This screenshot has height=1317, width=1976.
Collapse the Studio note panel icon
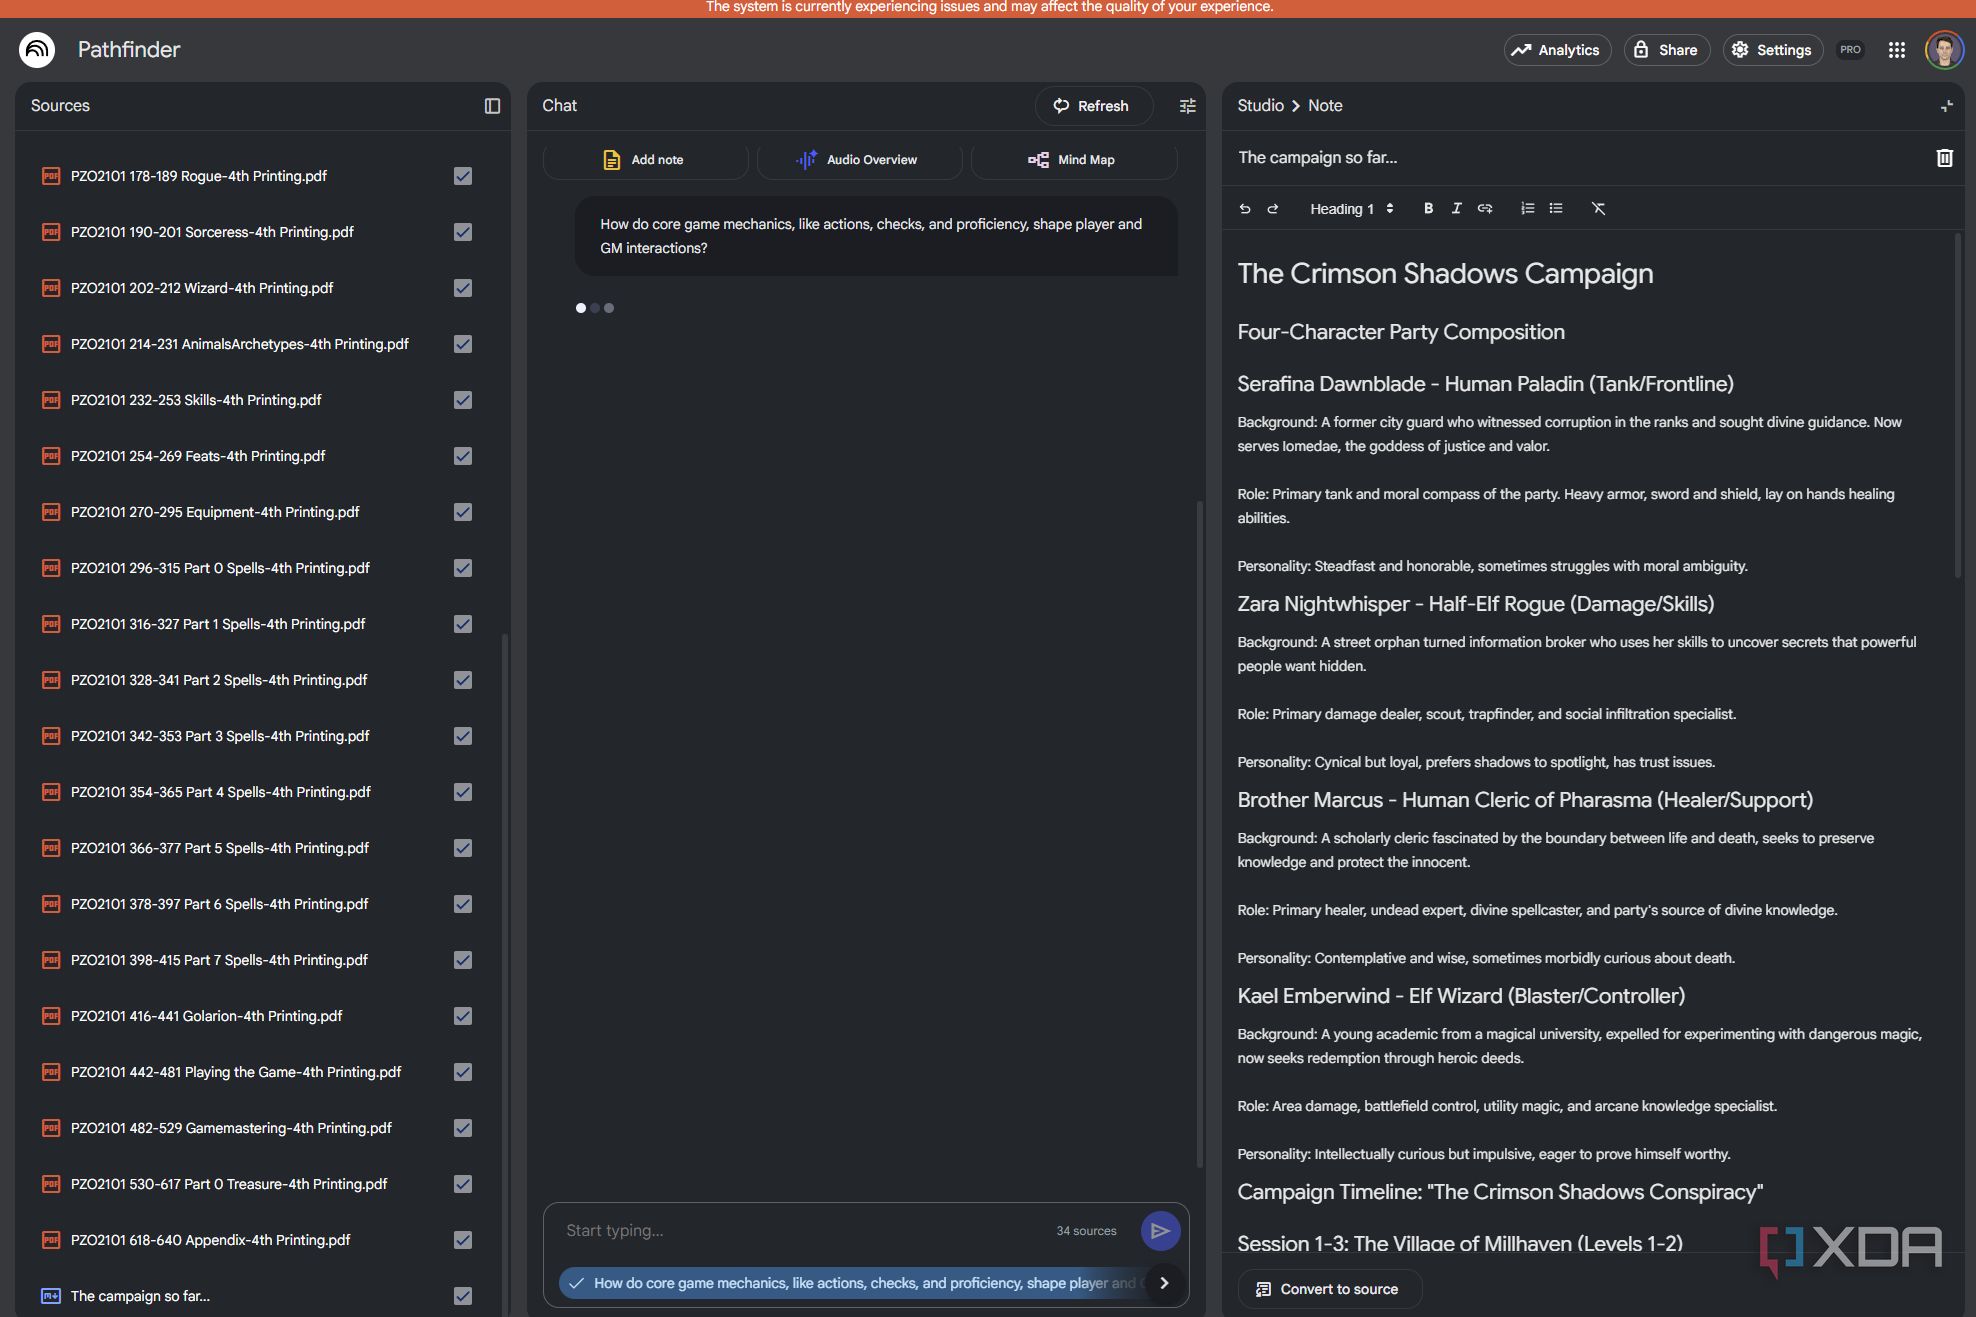1946,106
